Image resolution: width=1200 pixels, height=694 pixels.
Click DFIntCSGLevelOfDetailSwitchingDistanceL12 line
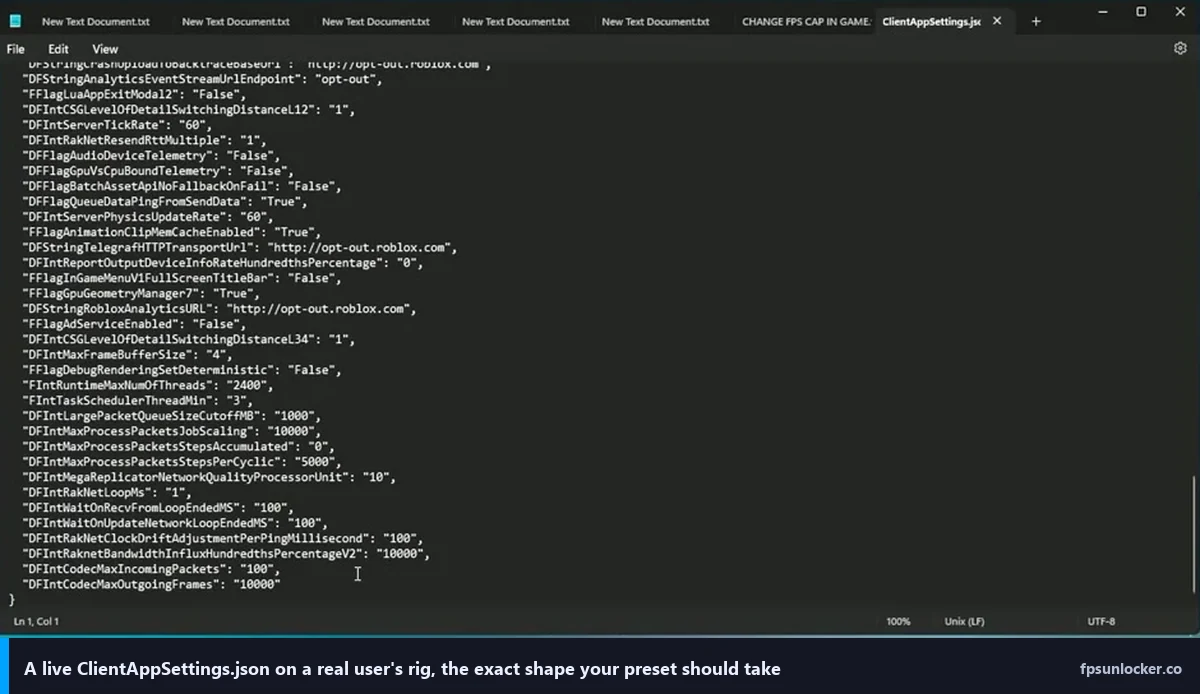[x=188, y=110]
